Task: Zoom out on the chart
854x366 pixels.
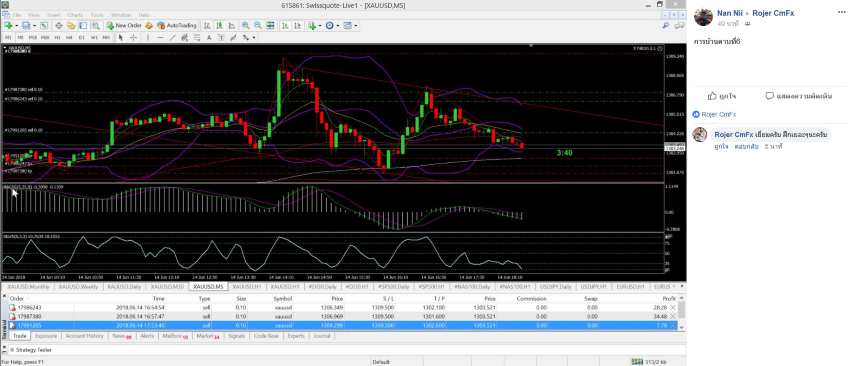Action: pos(258,26)
